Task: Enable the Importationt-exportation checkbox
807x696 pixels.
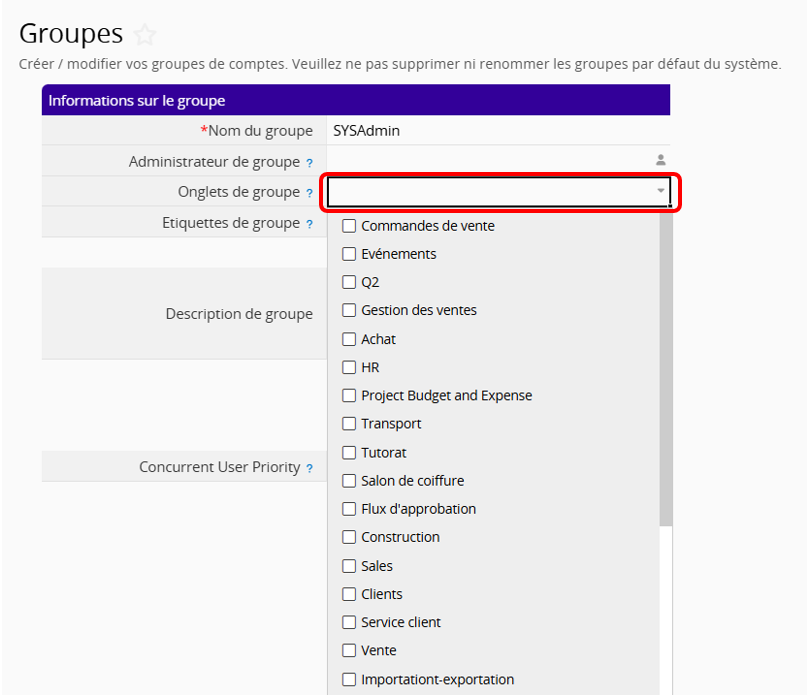Action: pyautogui.click(x=349, y=680)
